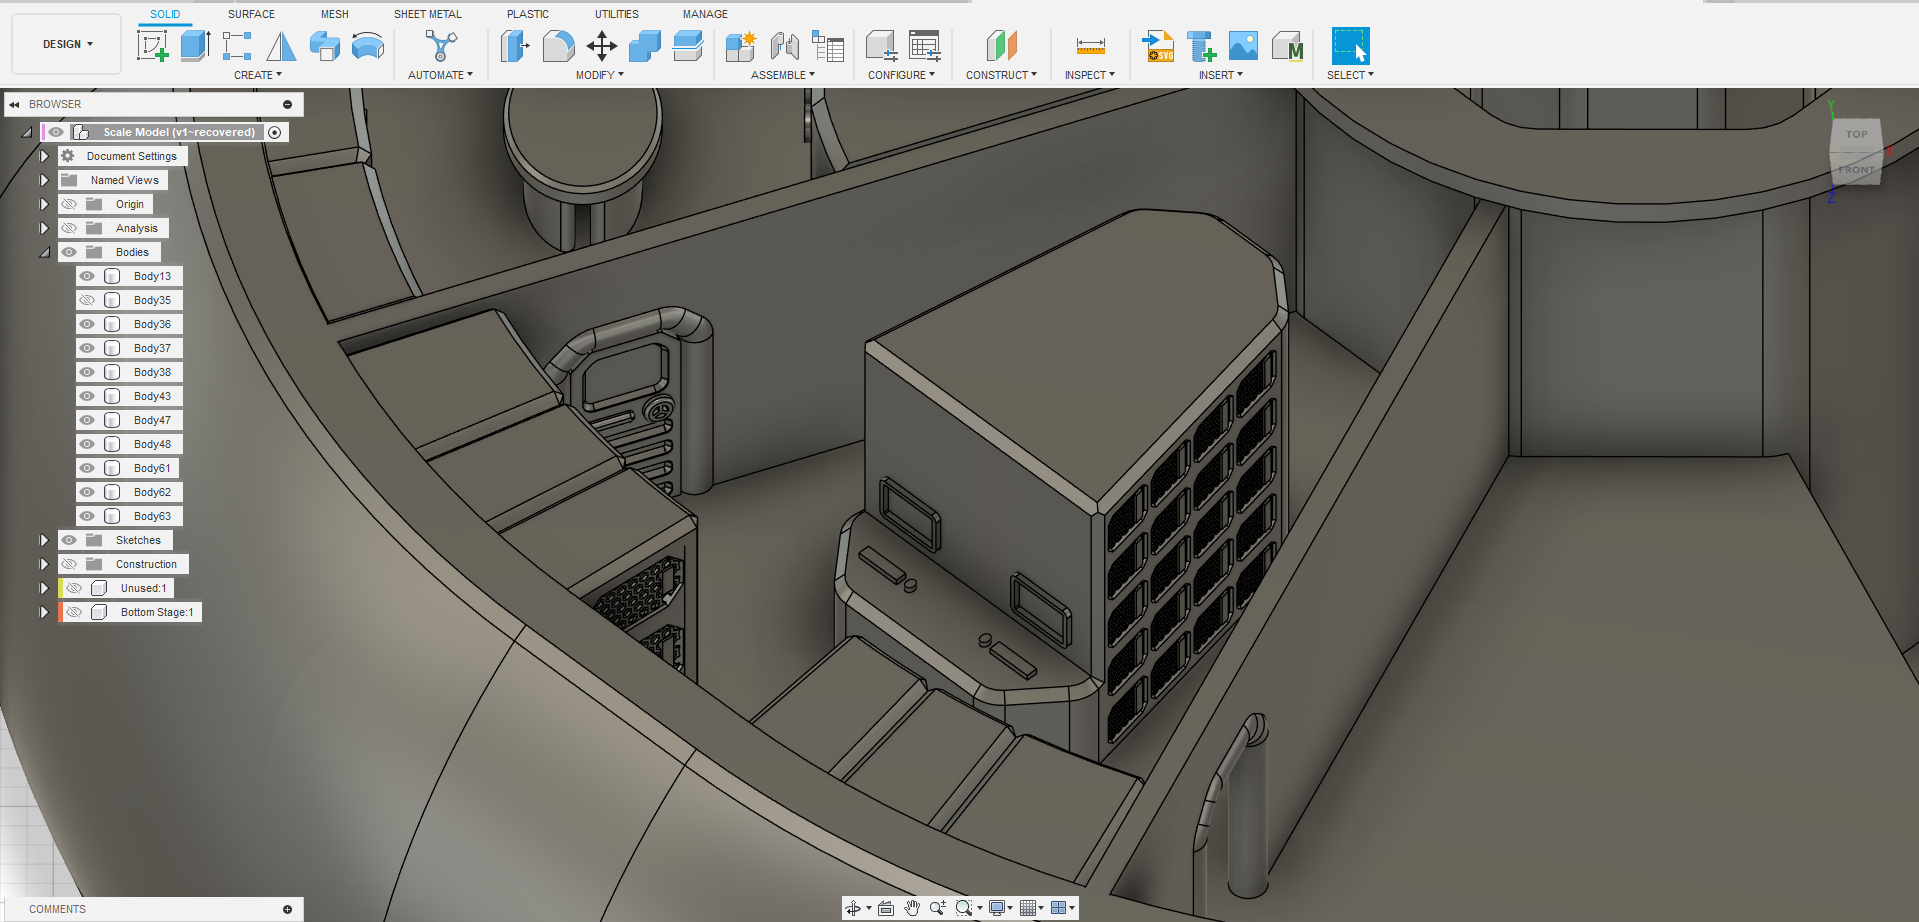The height and width of the screenshot is (922, 1919).
Task: Click the Configure Model icon
Action: 881,46
